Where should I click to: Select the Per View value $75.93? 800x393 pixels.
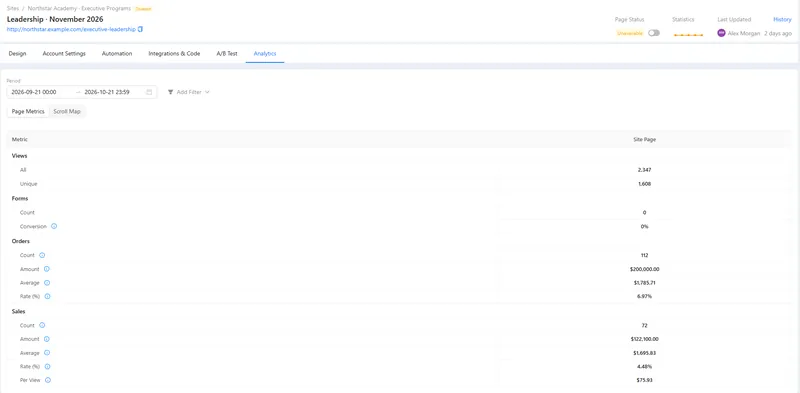(644, 380)
